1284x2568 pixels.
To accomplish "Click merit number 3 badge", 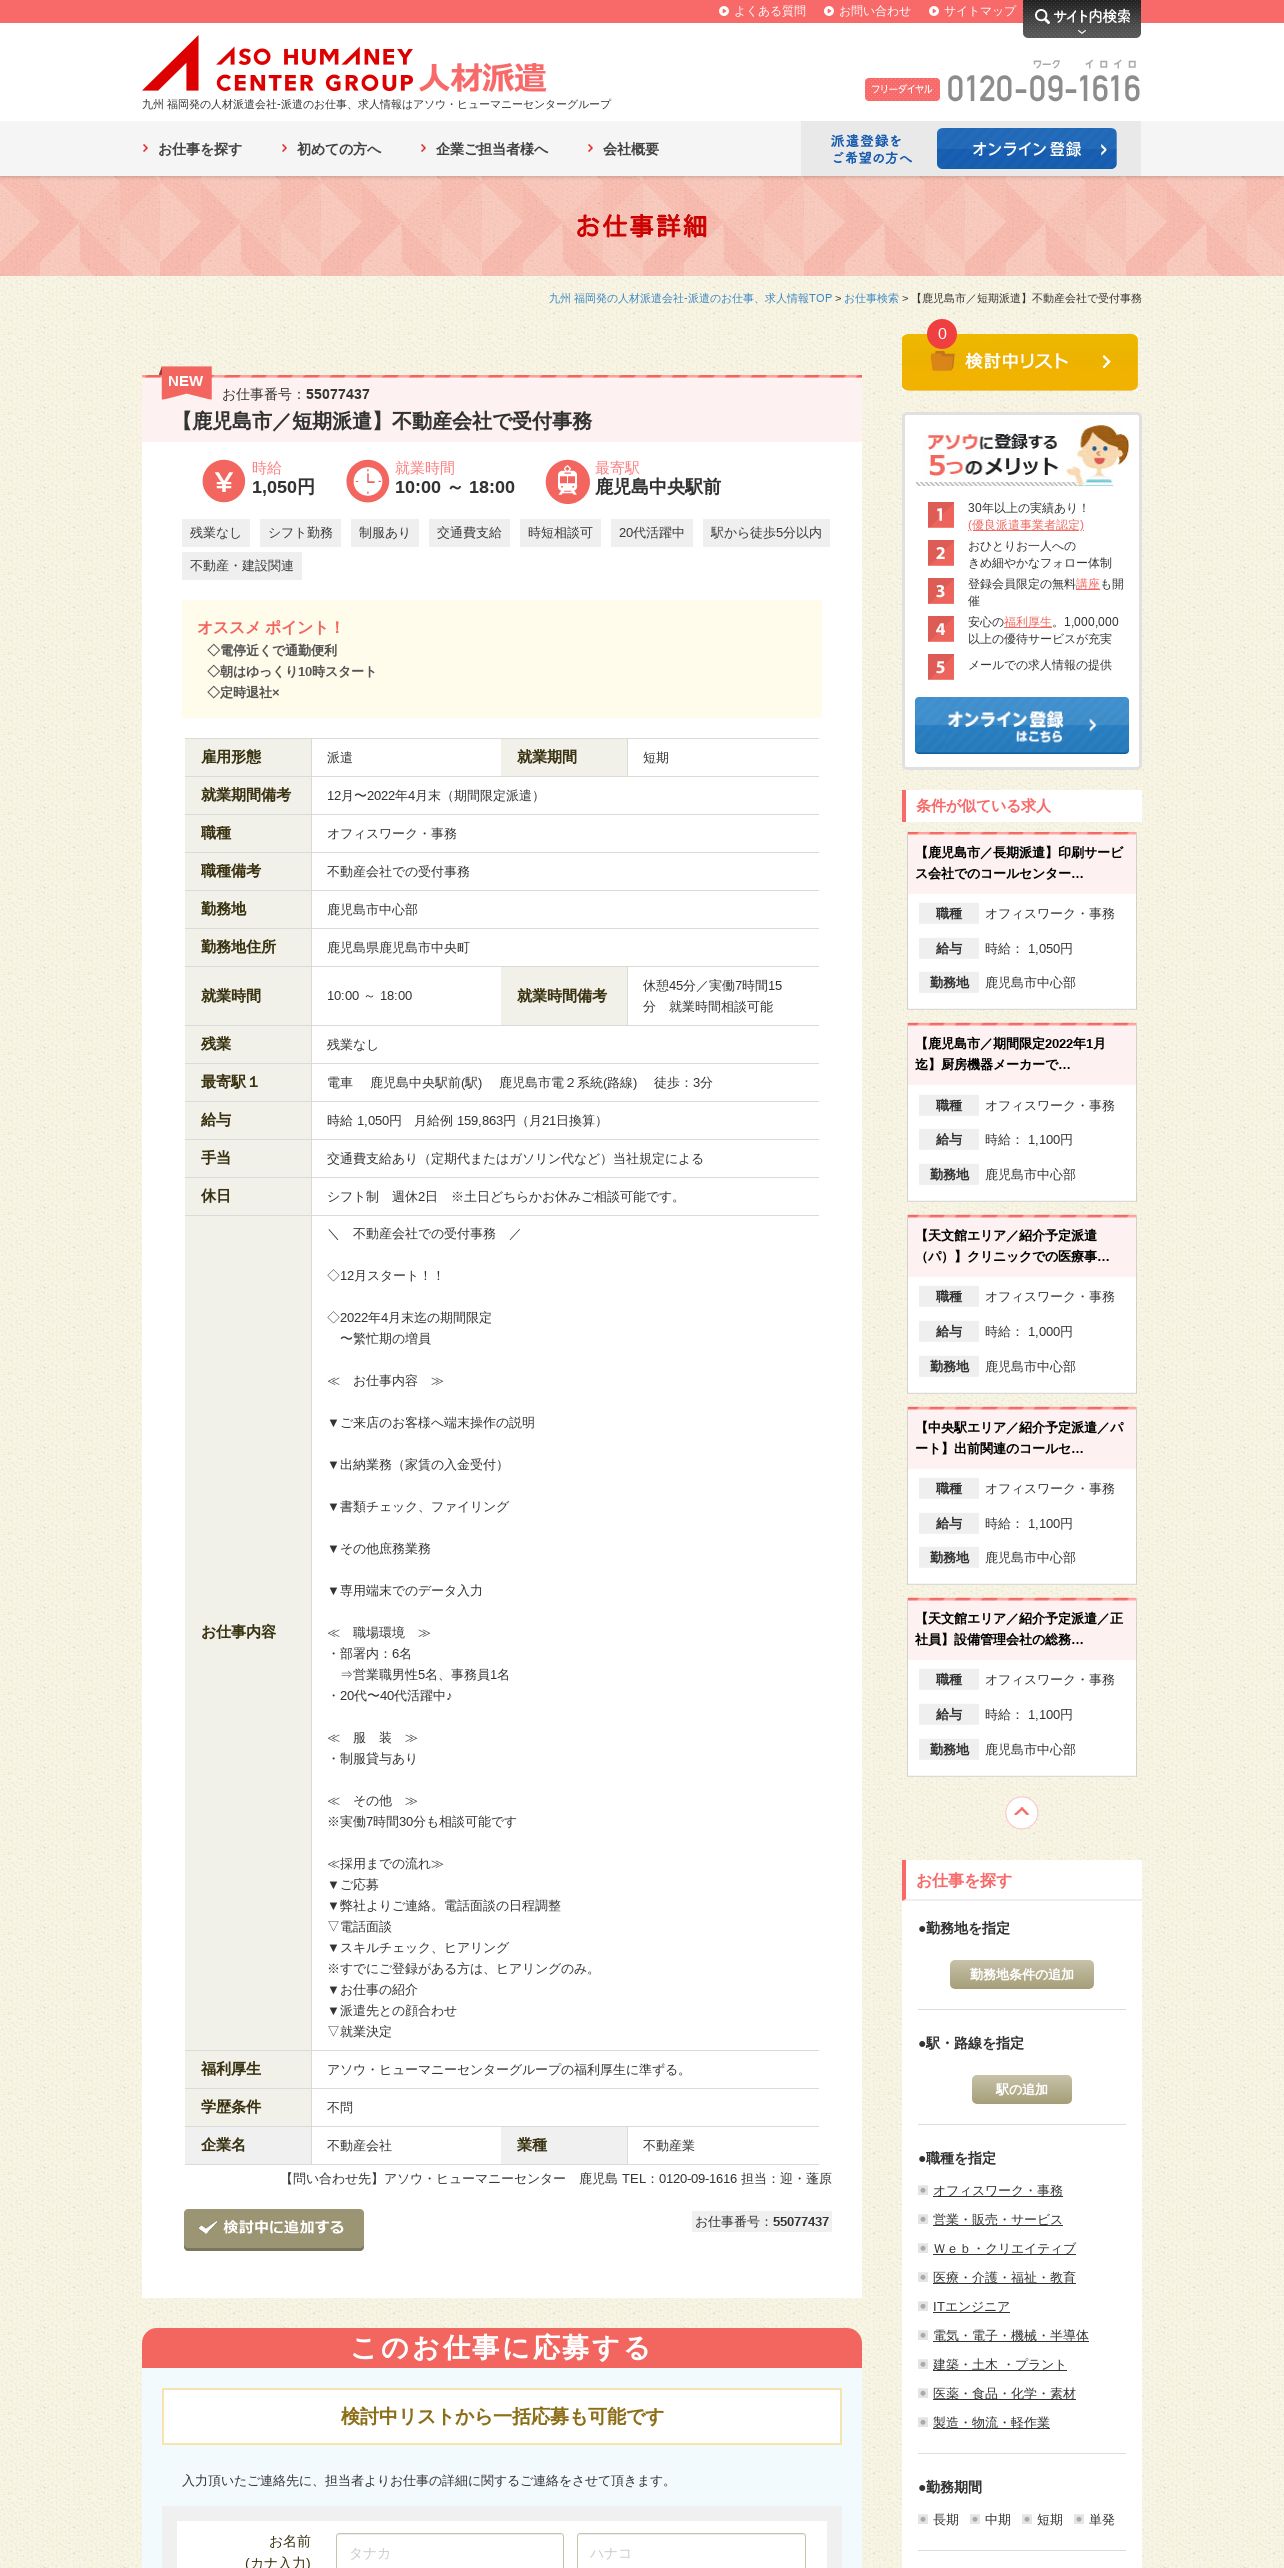I will (940, 591).
